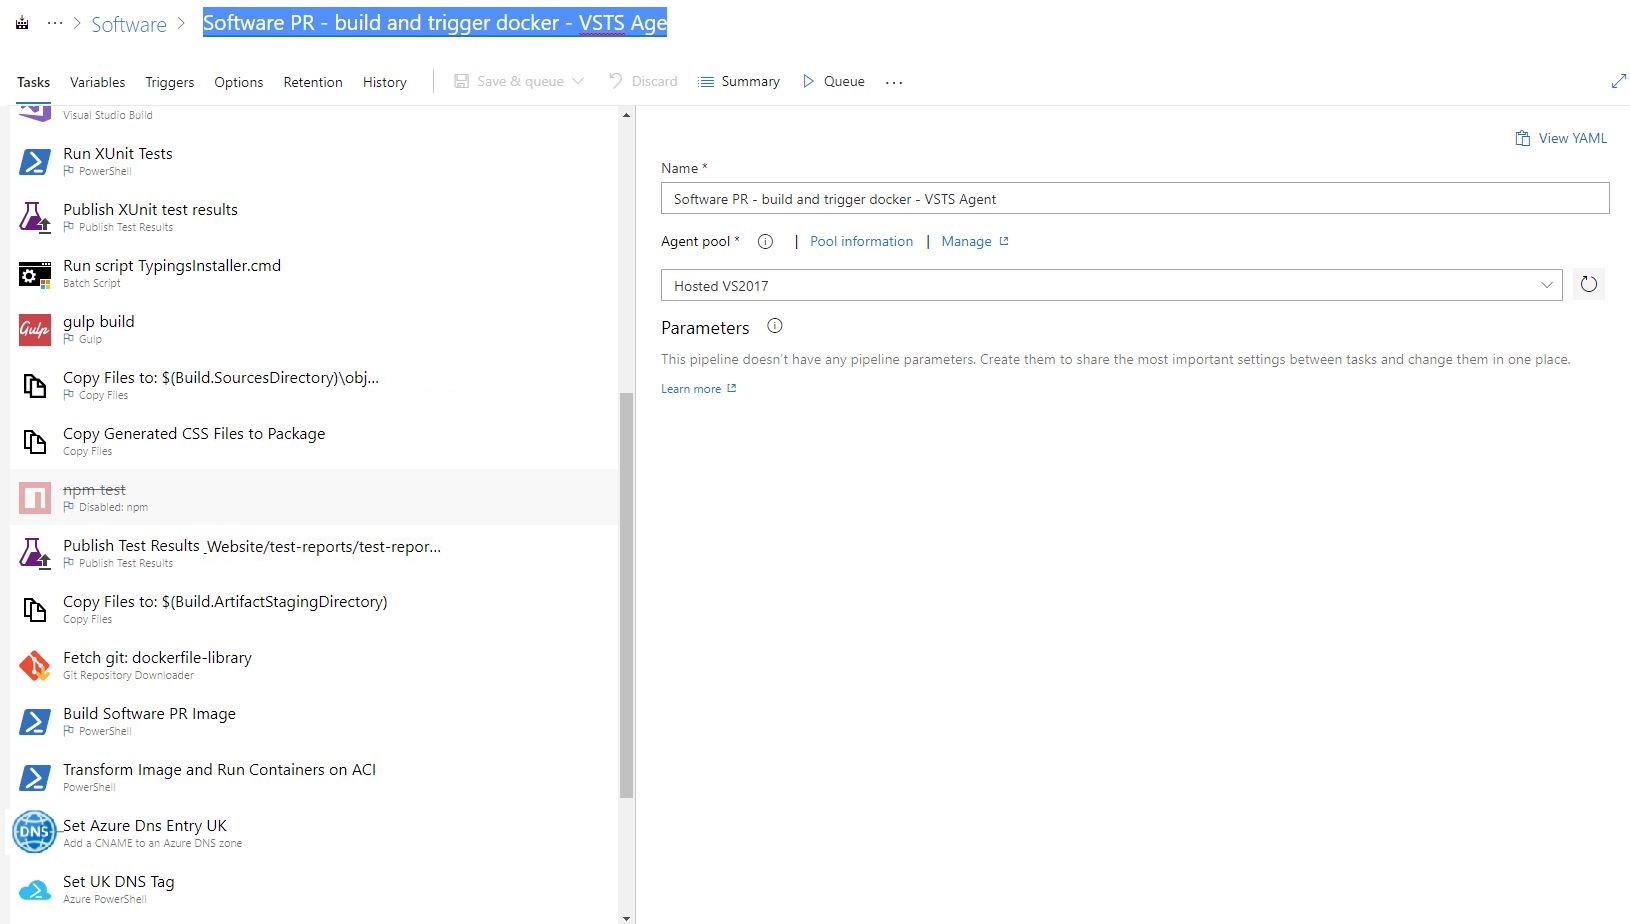Switch to the Variables tab

pos(97,82)
